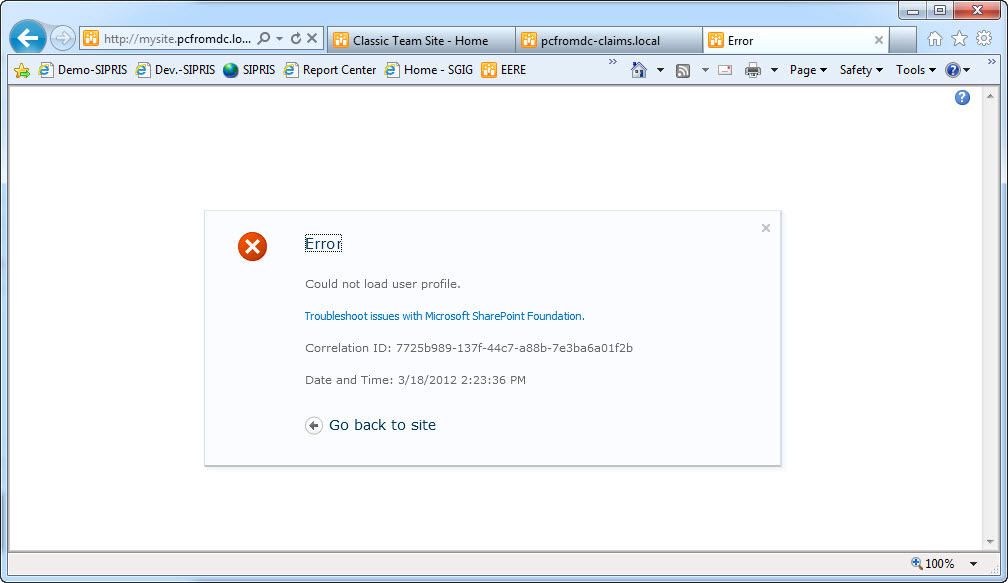Viewport: 1008px width, 583px height.
Task: Open the Read mail icon
Action: [x=724, y=70]
